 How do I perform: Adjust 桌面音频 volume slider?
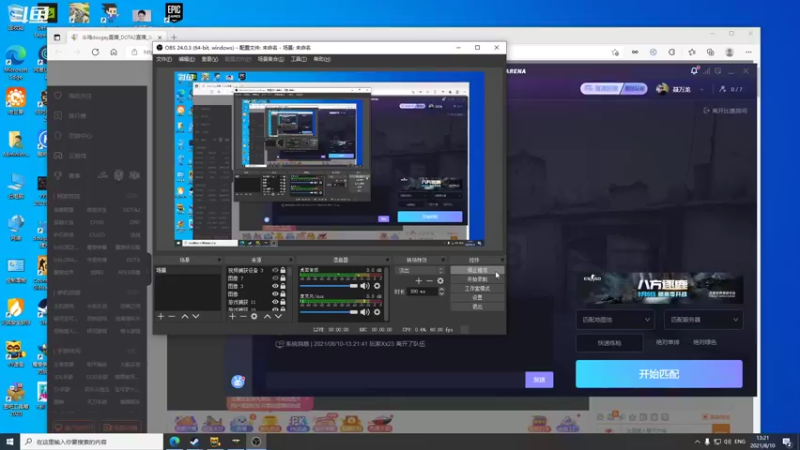pyautogui.click(x=329, y=286)
